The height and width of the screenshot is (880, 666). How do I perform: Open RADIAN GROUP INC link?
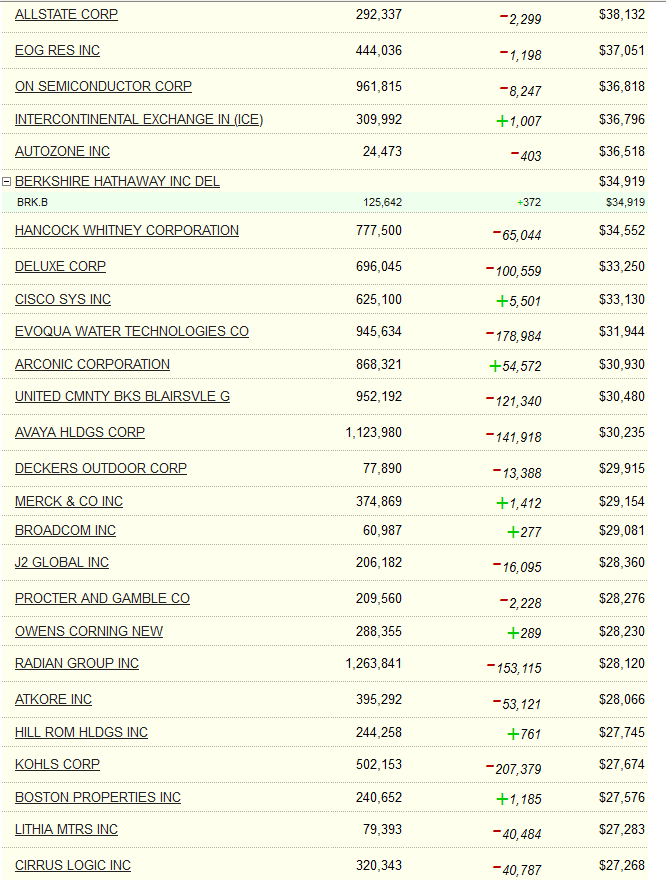point(77,664)
